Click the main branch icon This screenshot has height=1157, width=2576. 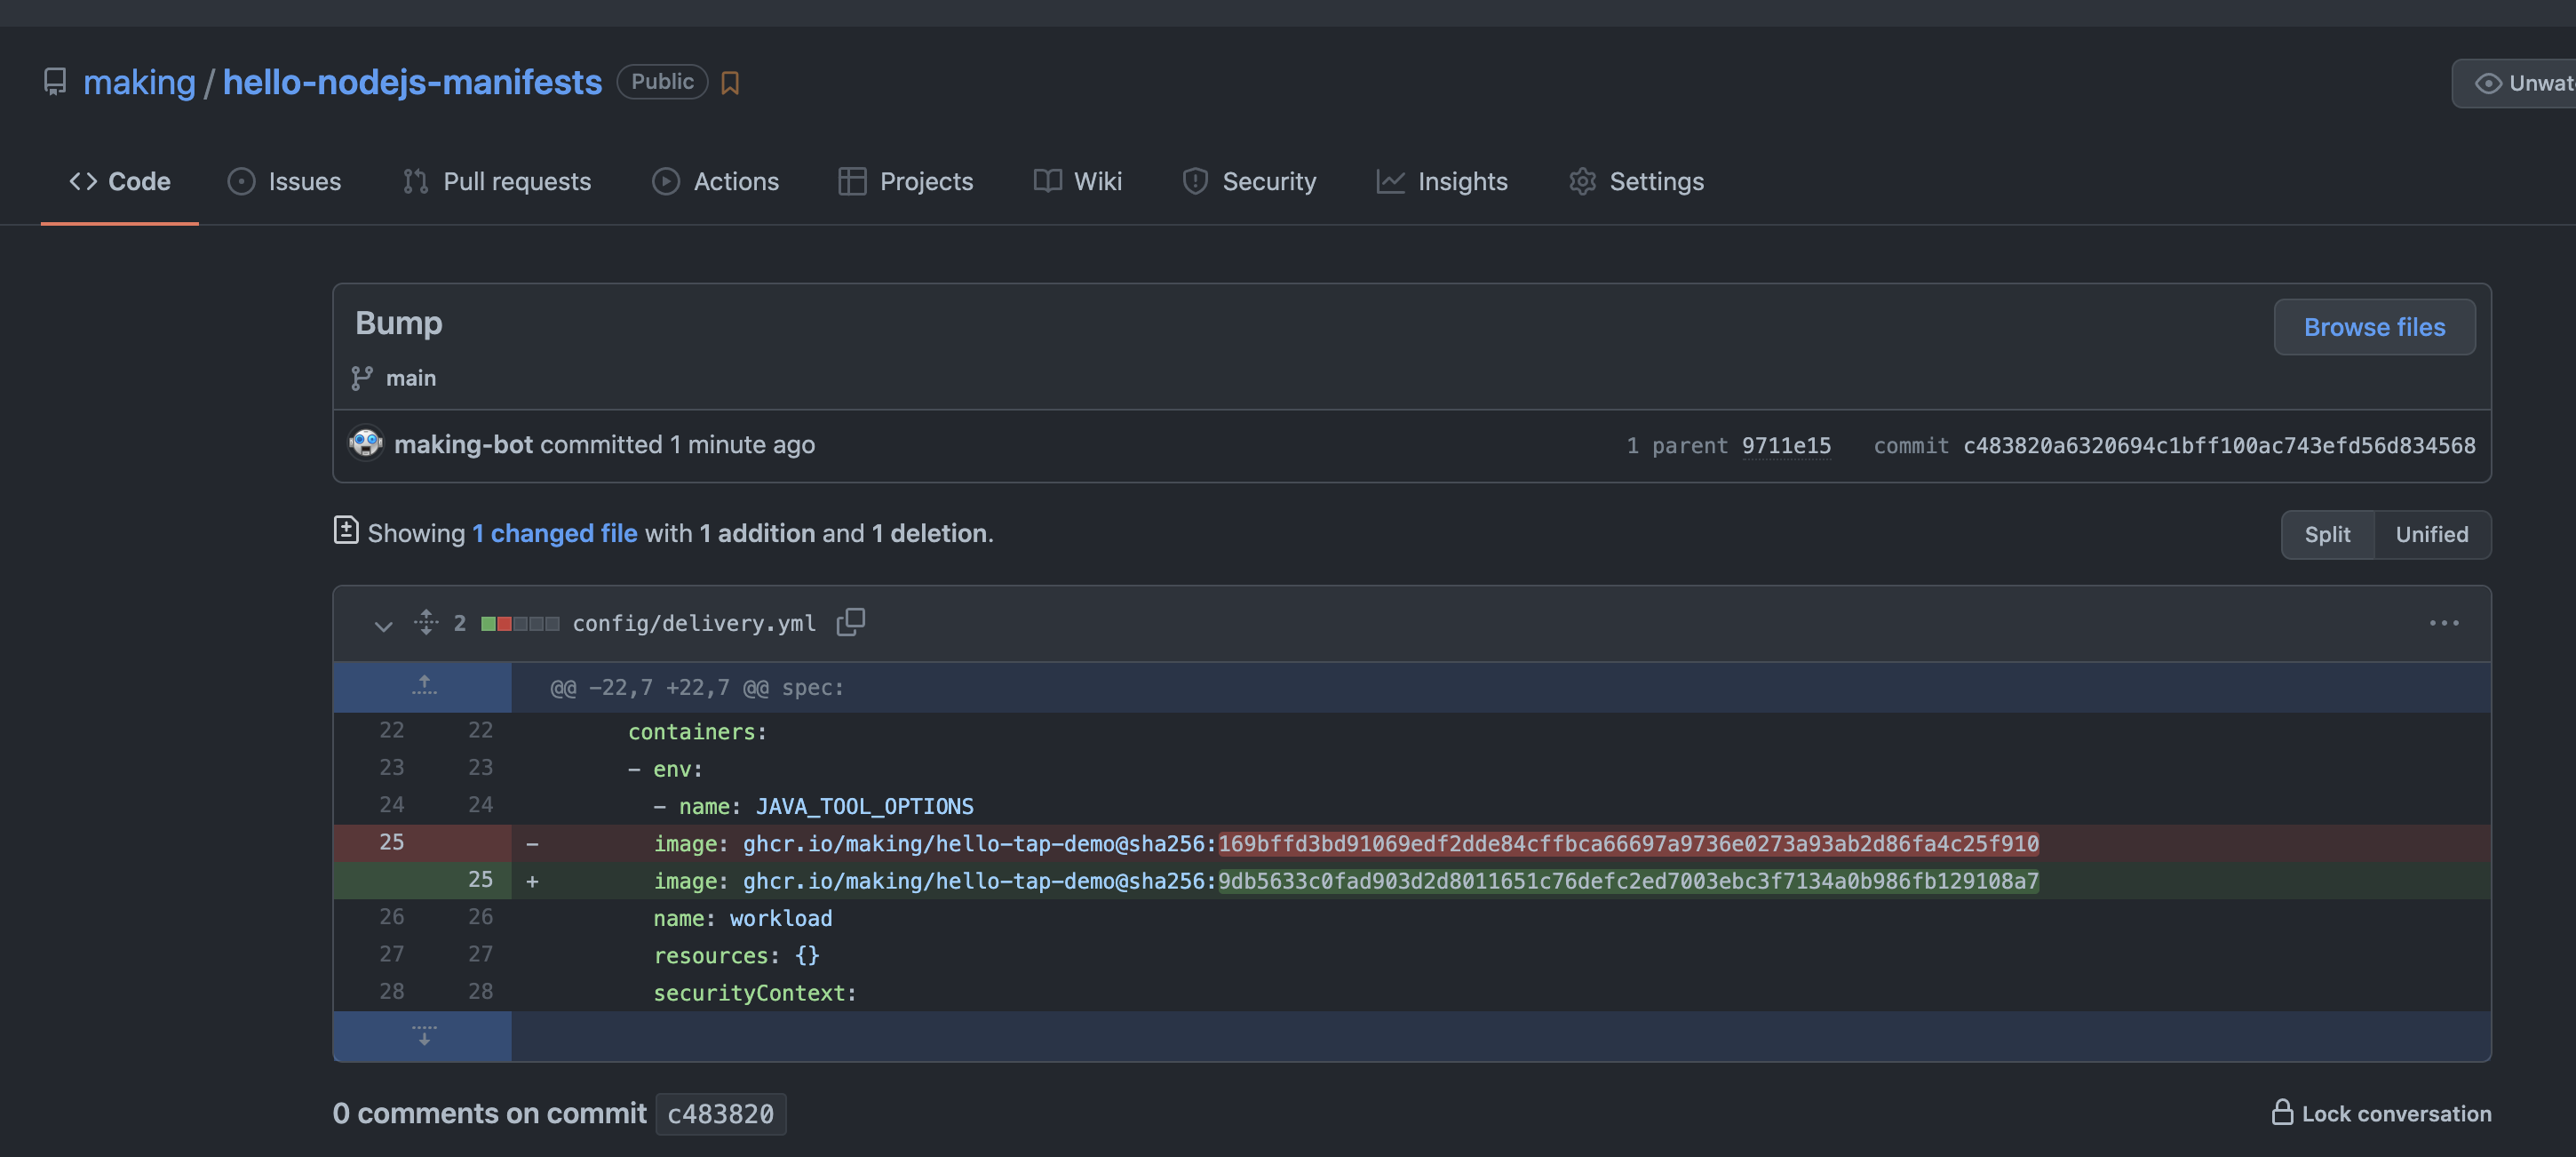tap(362, 378)
